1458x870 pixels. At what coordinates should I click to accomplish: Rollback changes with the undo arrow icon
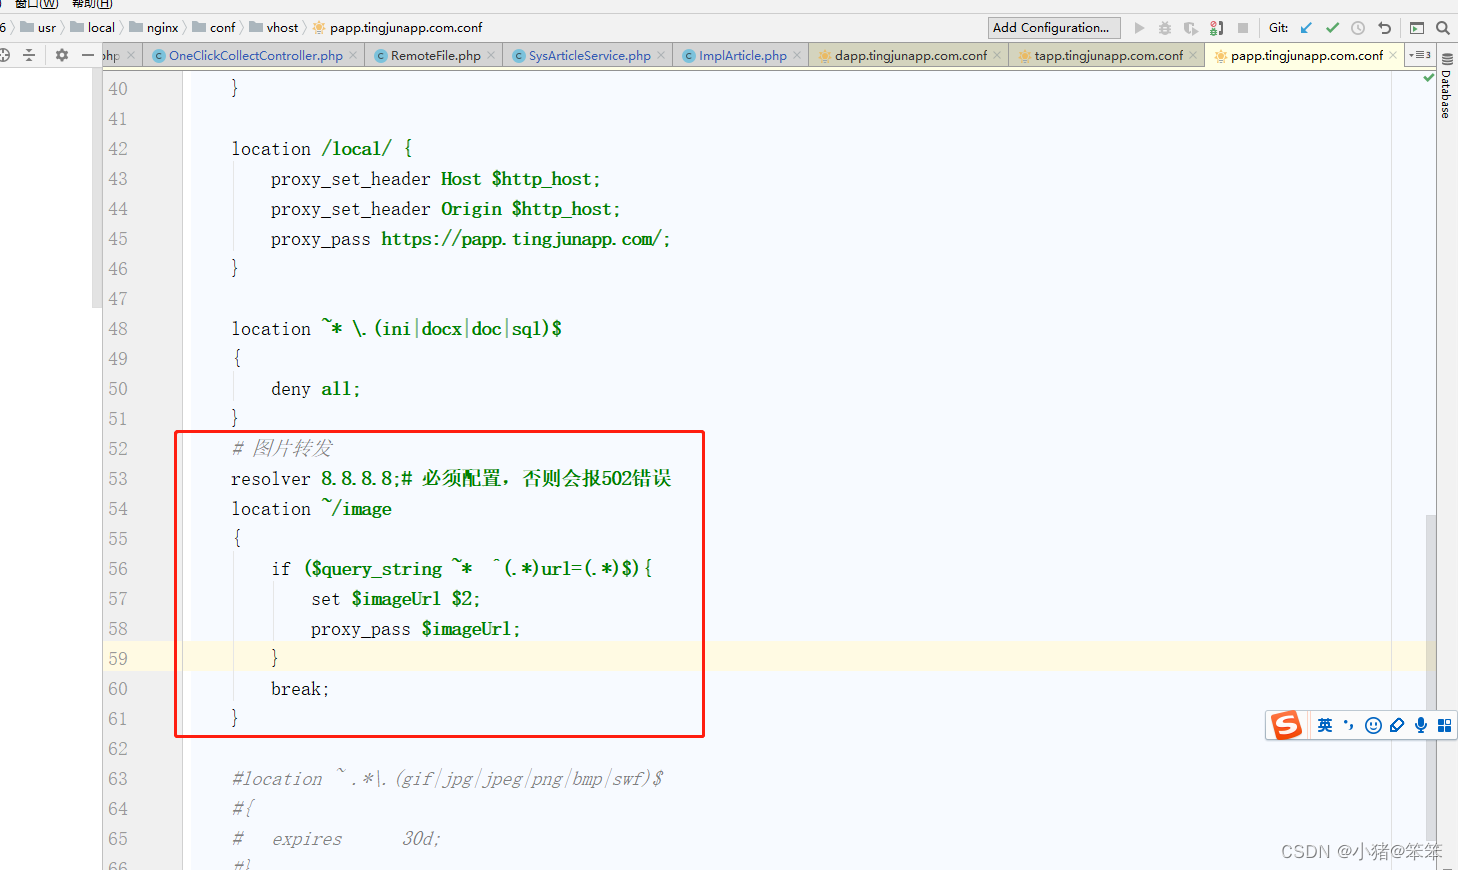(x=1386, y=28)
